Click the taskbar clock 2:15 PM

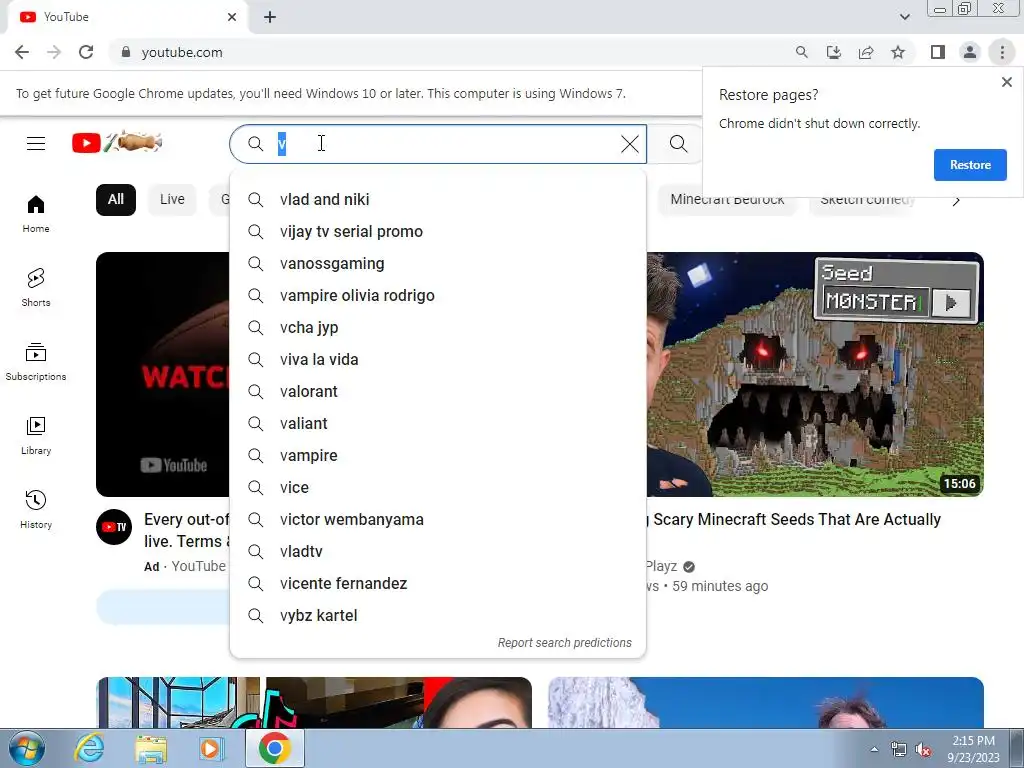(973, 748)
